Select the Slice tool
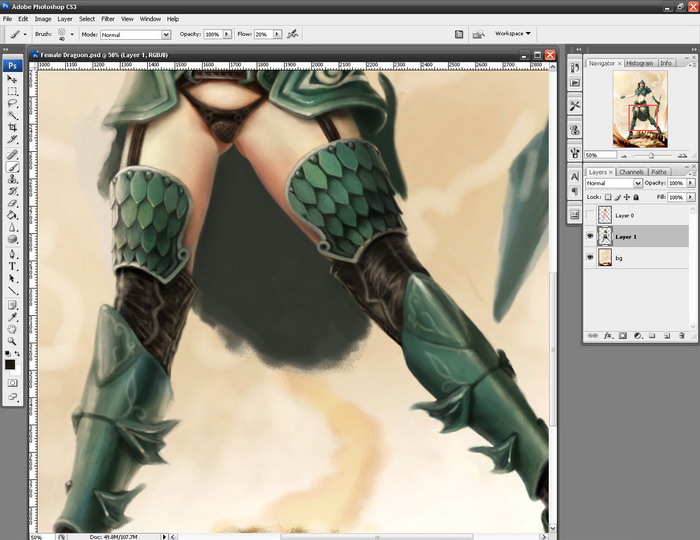Viewport: 700px width, 540px height. click(12, 140)
